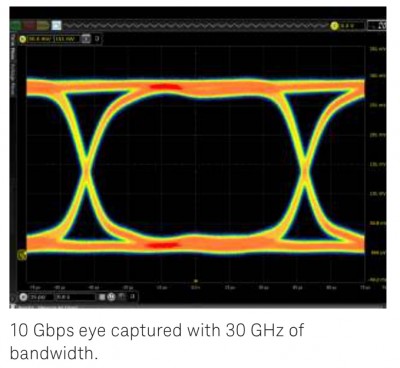Viewport: 400px width, 368px height.
Task: Toggle the small gray button after offset field
Action: [x=86, y=39]
